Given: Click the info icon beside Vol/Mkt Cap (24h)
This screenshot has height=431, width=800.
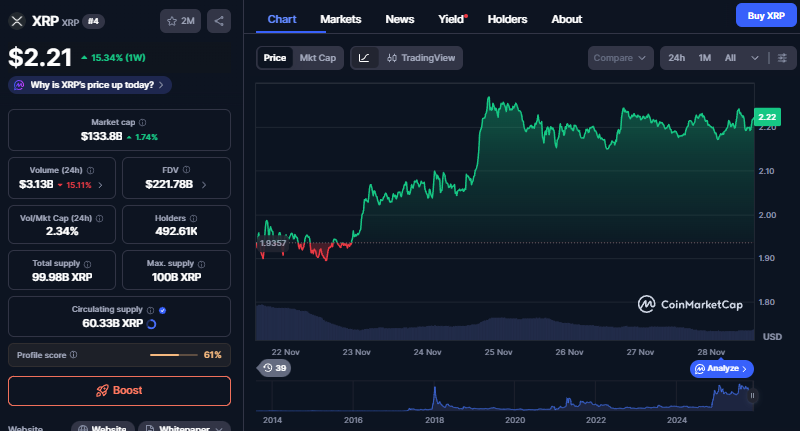Looking at the screenshot, I should [x=99, y=218].
